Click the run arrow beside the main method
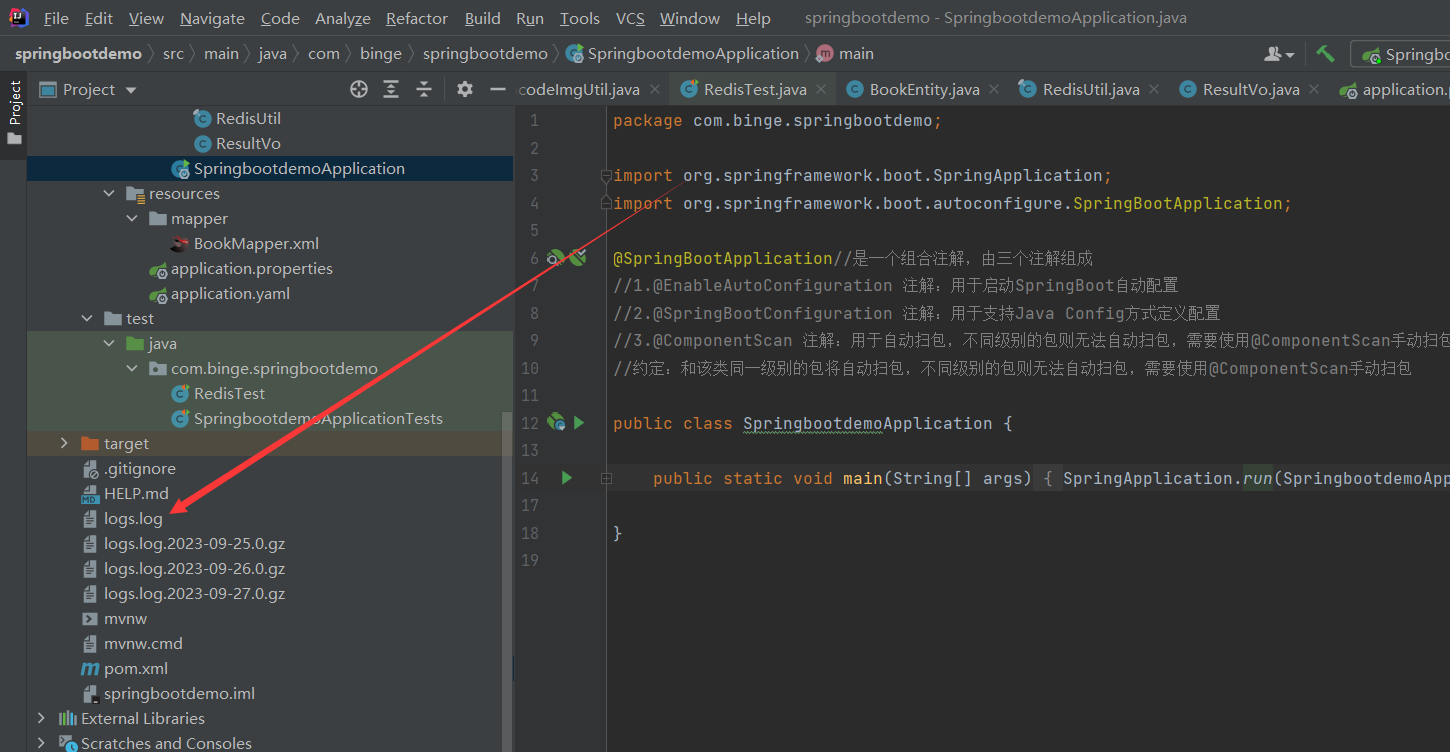This screenshot has width=1450, height=752. pos(567,478)
